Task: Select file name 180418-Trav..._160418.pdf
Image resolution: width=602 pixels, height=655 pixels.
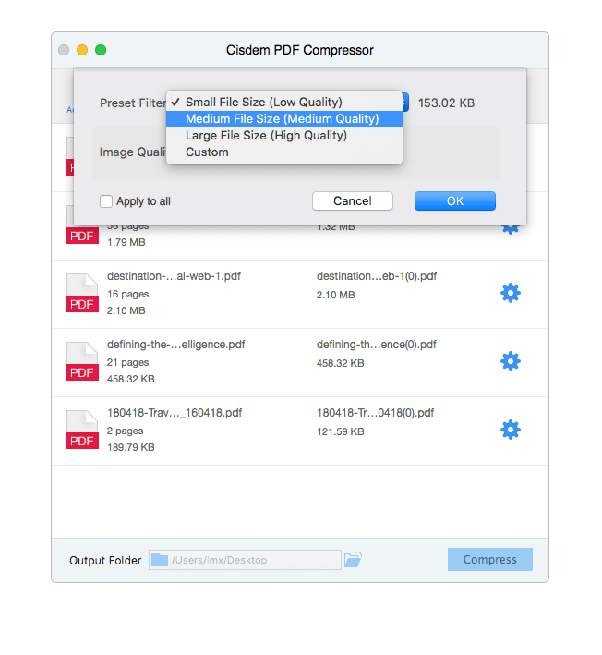Action: pos(175,413)
